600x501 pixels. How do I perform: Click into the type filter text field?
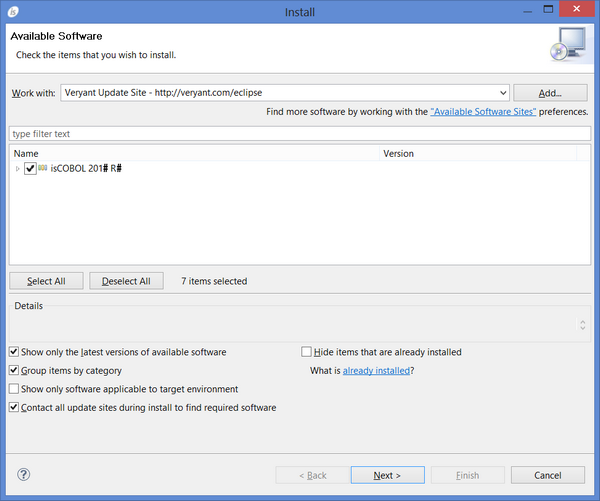(x=298, y=133)
